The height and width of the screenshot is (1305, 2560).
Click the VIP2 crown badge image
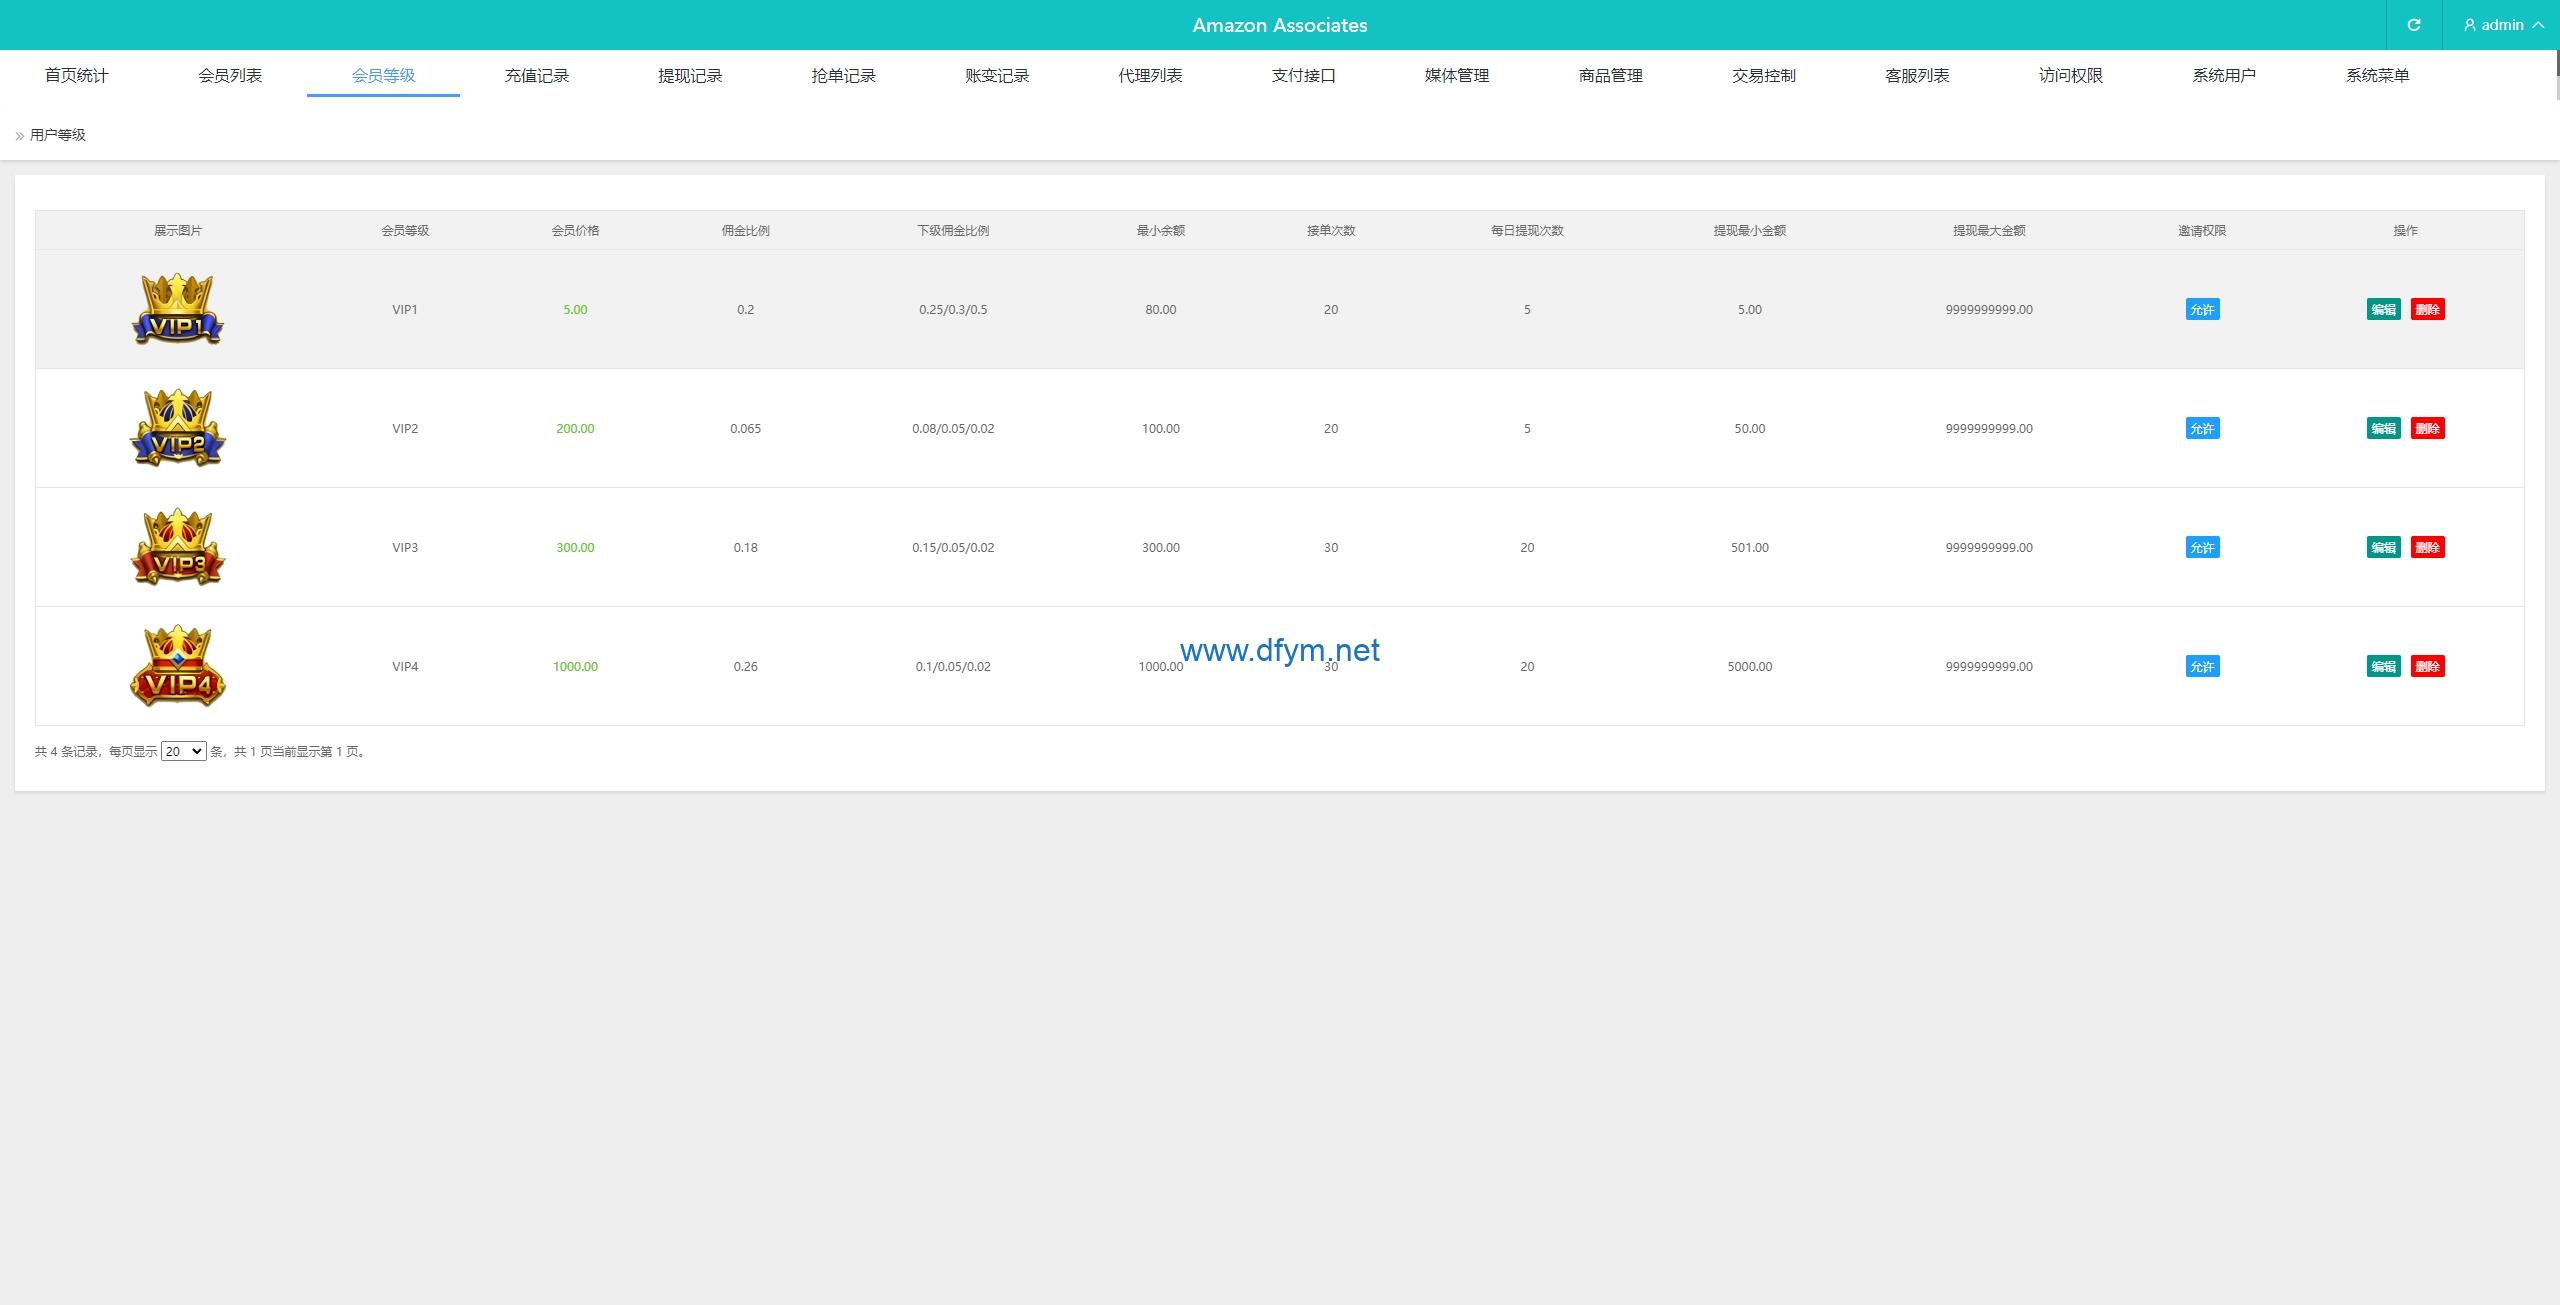click(178, 428)
